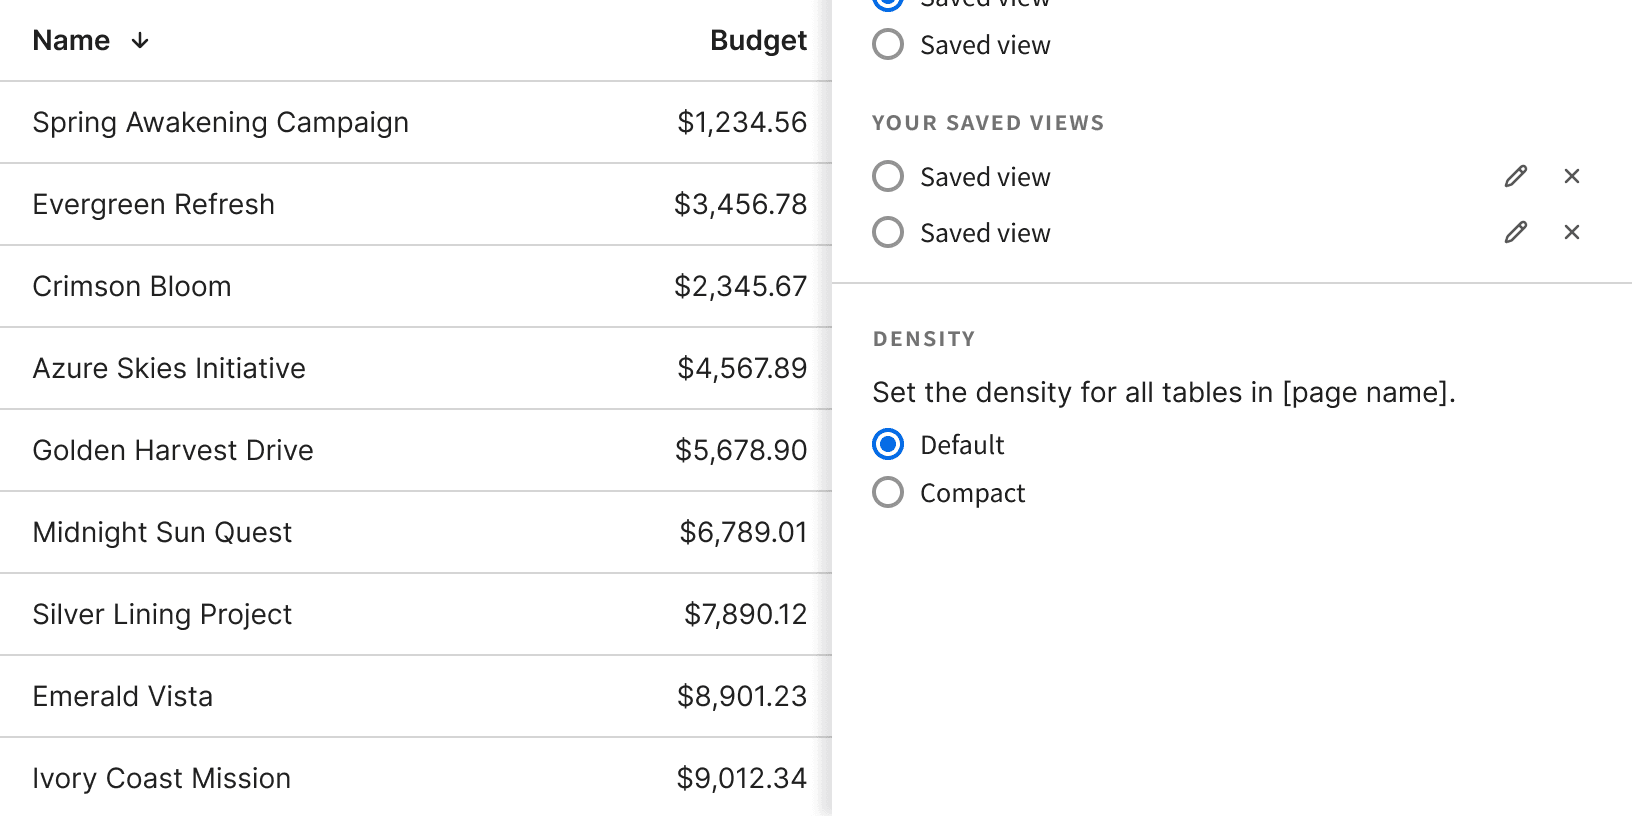Open the Spring Awakening Campaign row
Image resolution: width=1632 pixels, height=816 pixels.
(x=220, y=123)
